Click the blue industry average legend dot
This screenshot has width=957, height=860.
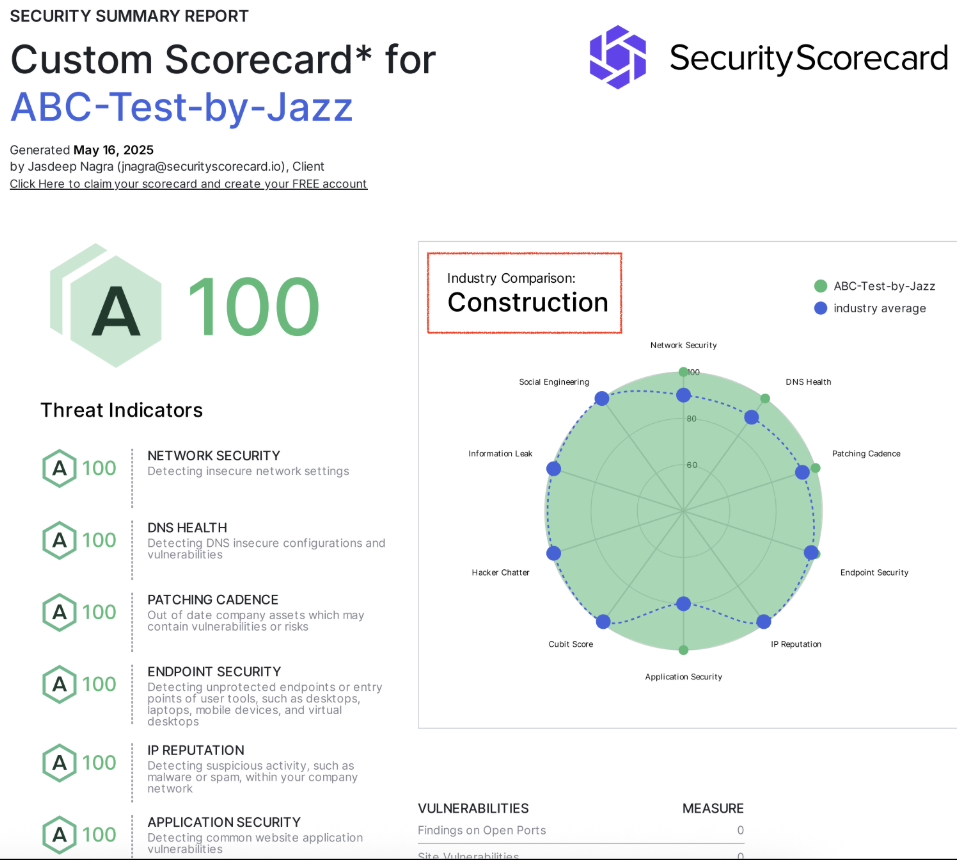point(820,308)
